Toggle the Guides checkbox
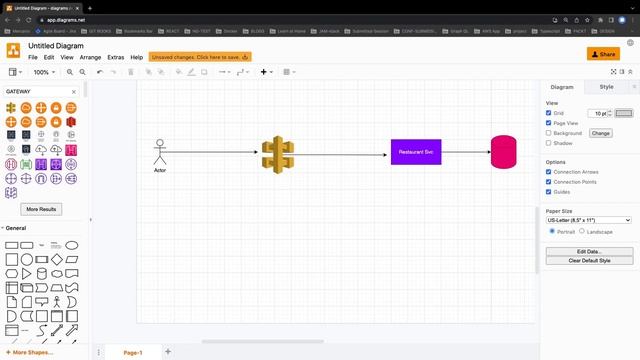The height and width of the screenshot is (360, 640). coord(549,192)
